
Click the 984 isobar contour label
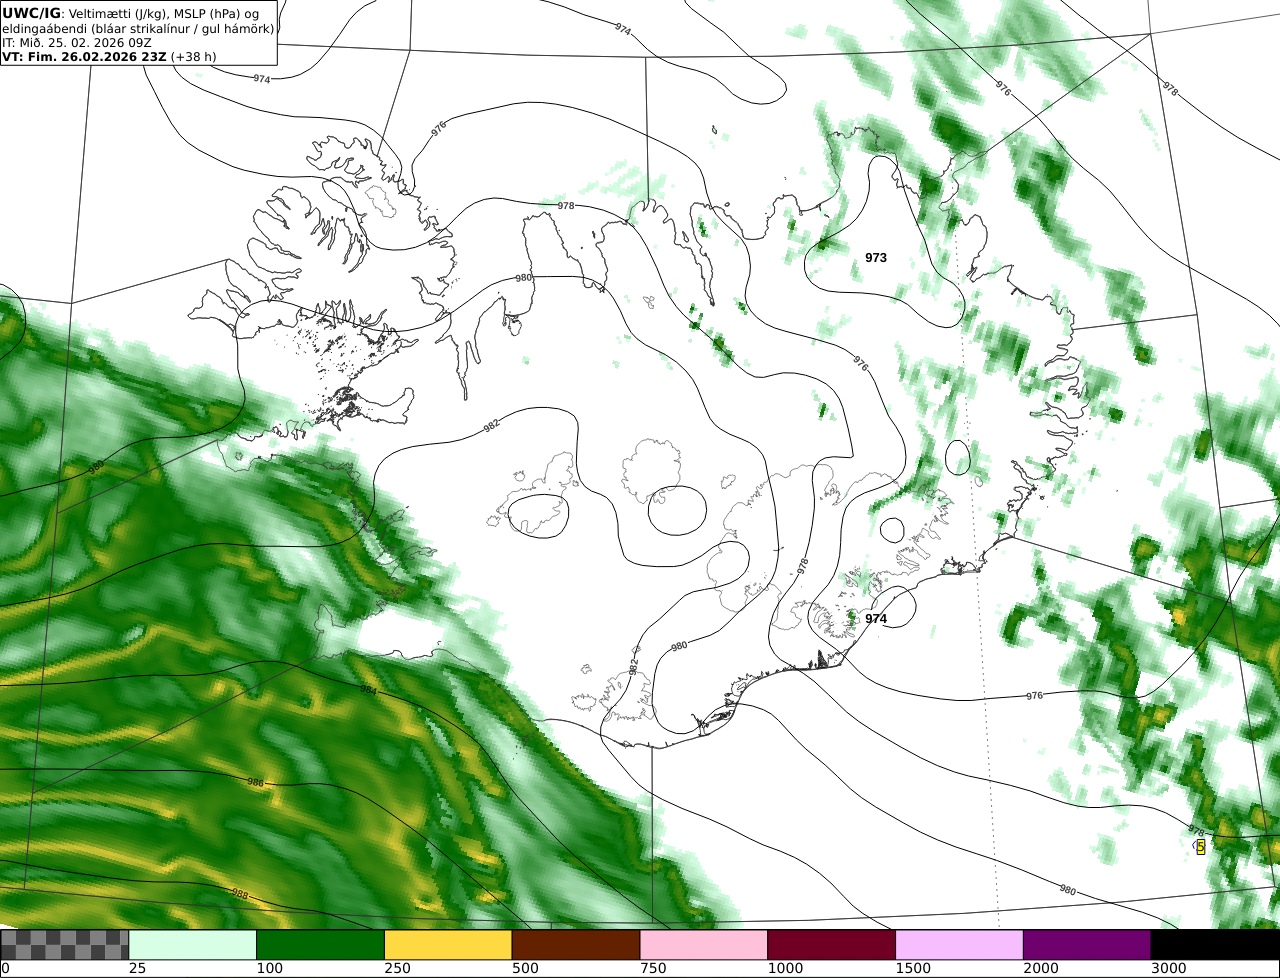(369, 691)
